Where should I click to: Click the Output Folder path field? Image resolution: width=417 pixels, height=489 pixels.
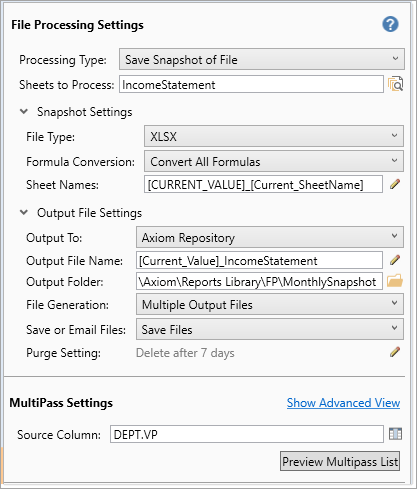259,281
